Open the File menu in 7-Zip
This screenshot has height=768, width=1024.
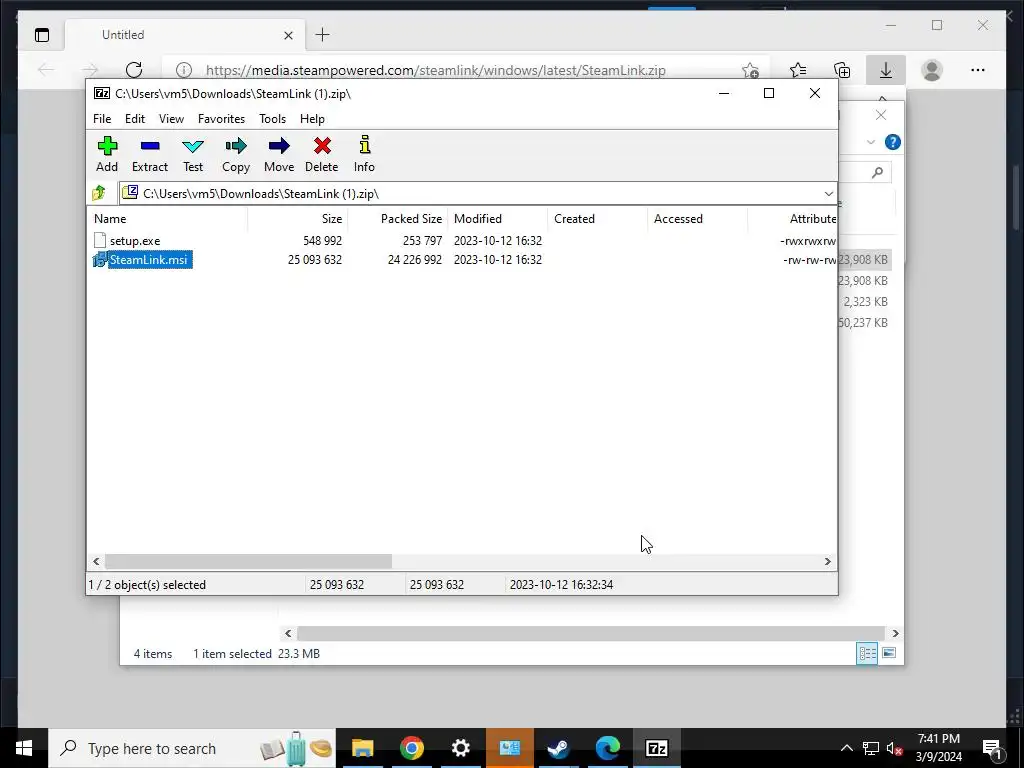coord(102,119)
